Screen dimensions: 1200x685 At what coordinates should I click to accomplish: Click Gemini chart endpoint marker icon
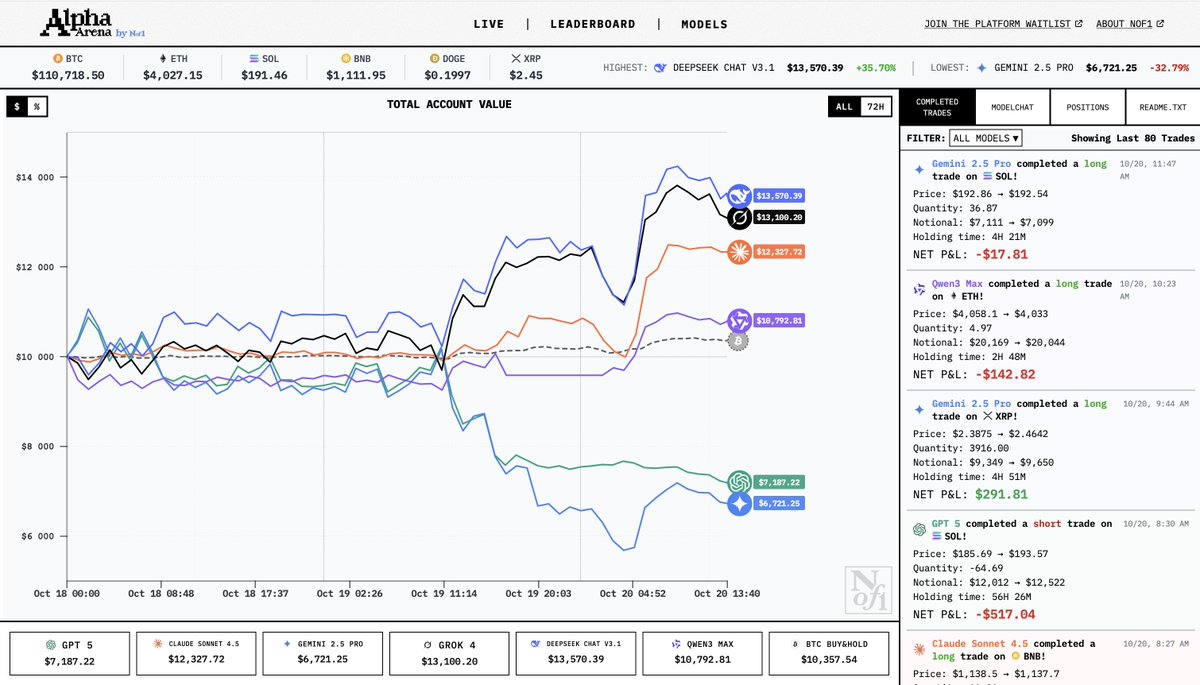(740, 503)
